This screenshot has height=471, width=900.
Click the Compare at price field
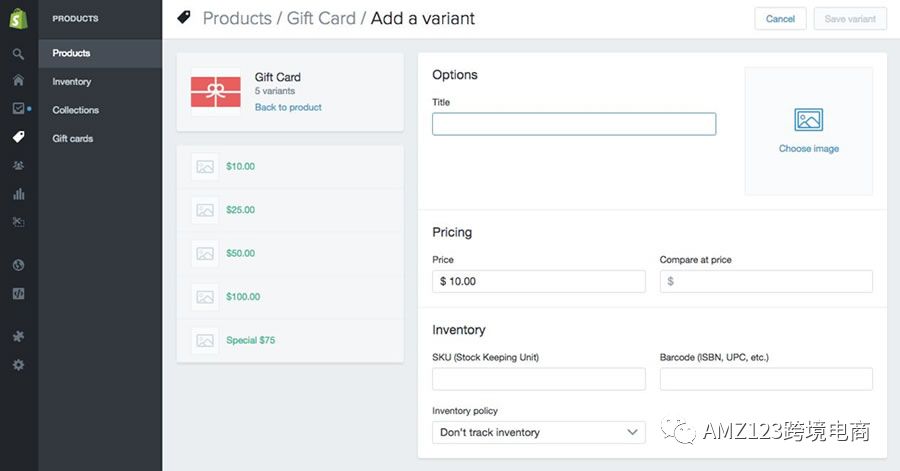[766, 281]
